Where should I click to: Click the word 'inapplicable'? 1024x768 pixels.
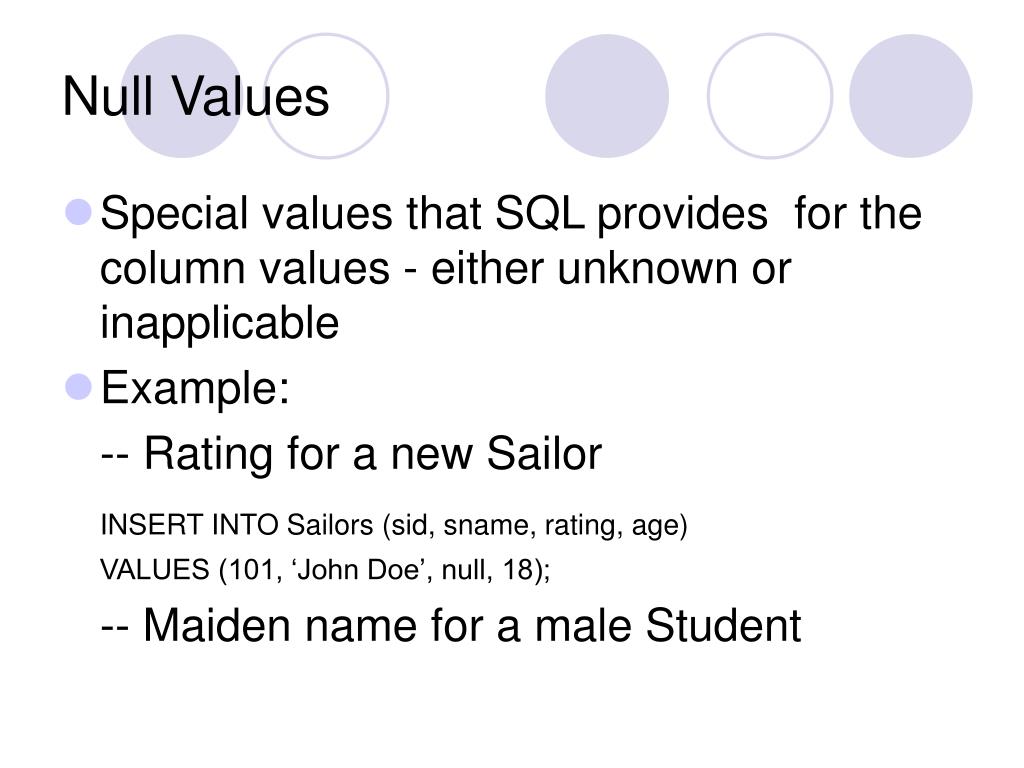[x=219, y=323]
